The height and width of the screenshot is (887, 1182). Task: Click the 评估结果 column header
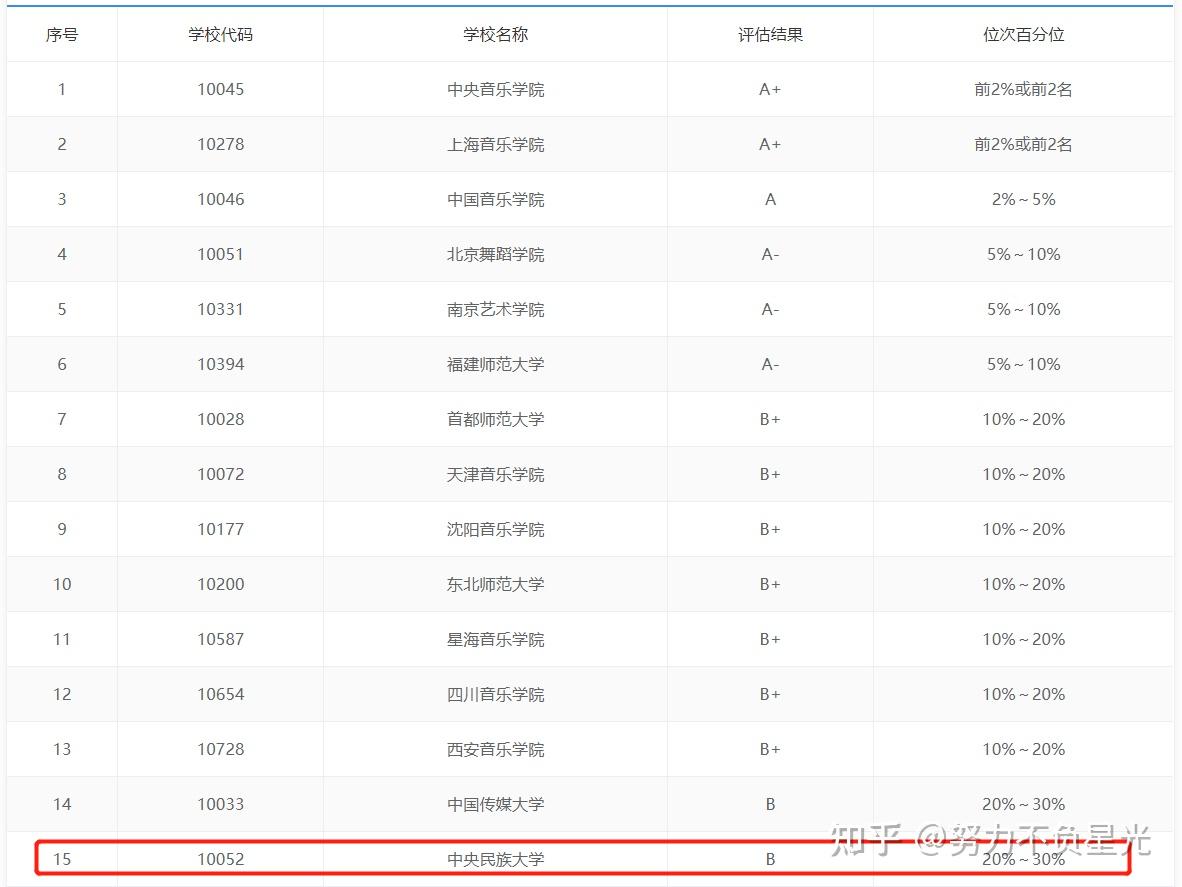770,35
